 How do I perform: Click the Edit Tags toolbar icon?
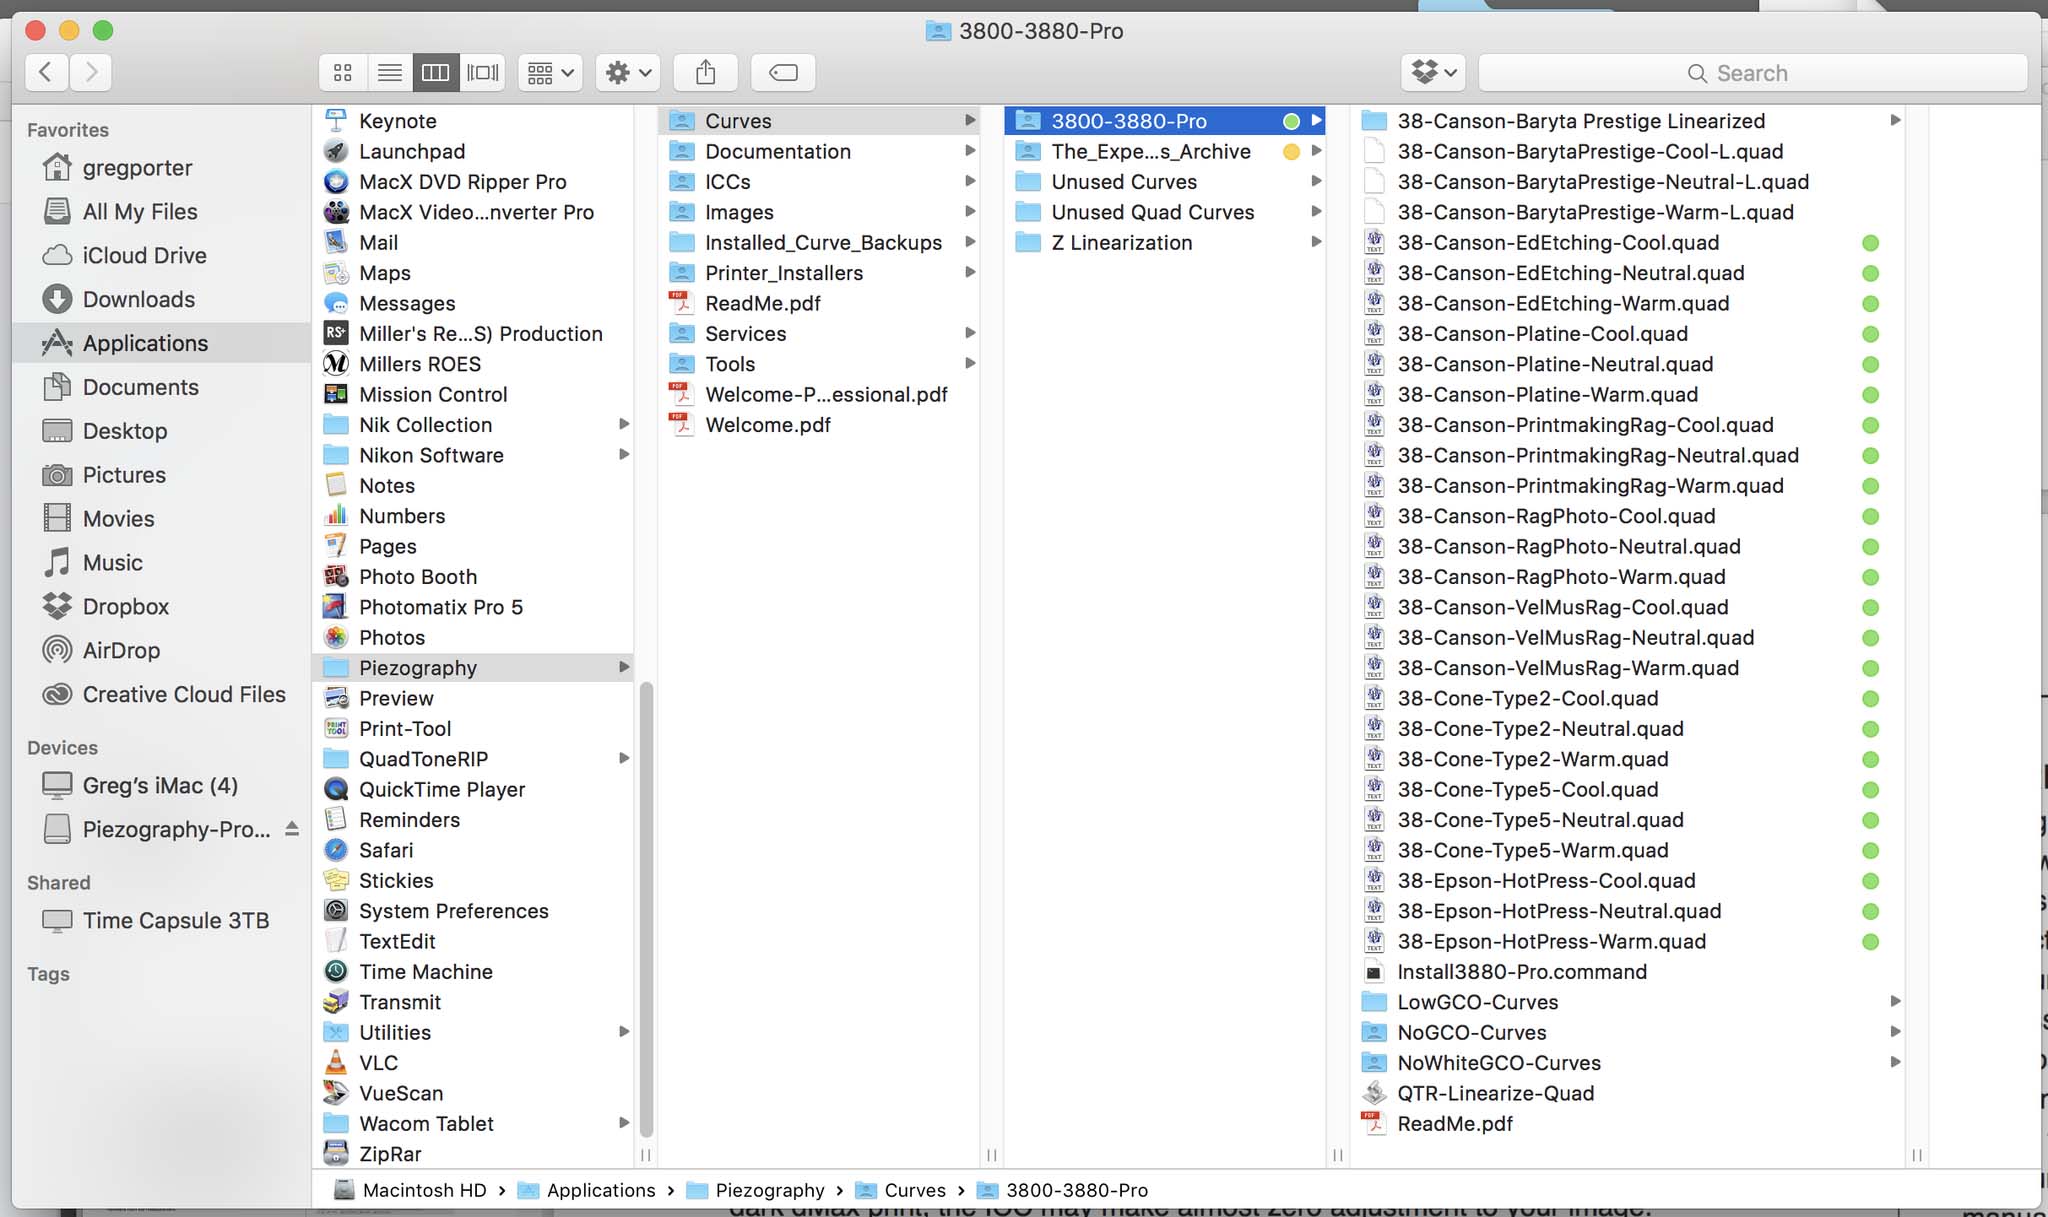[783, 73]
